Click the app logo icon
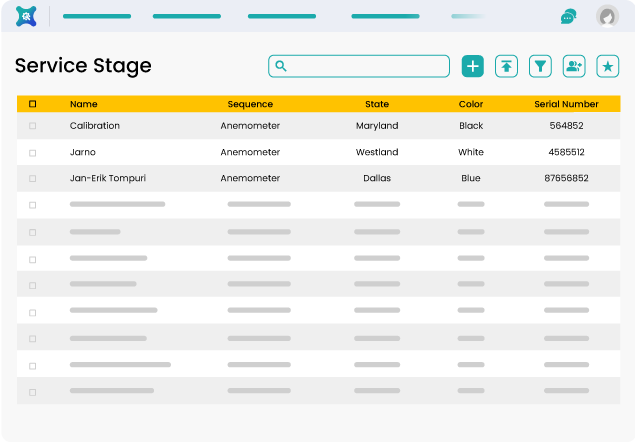 click(27, 16)
